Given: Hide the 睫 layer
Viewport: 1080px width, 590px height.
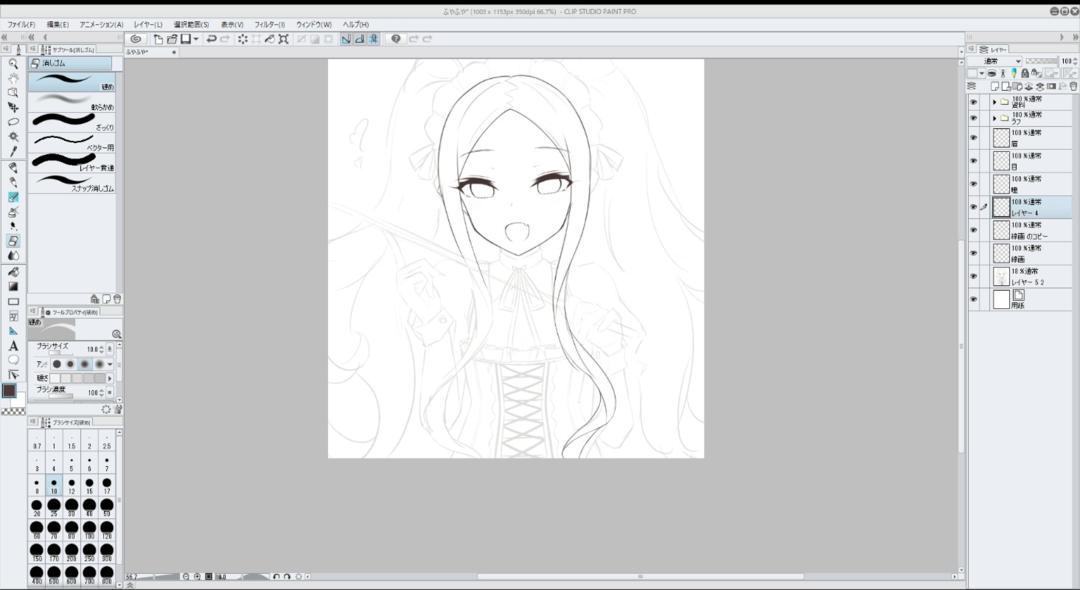Looking at the screenshot, I should [973, 184].
